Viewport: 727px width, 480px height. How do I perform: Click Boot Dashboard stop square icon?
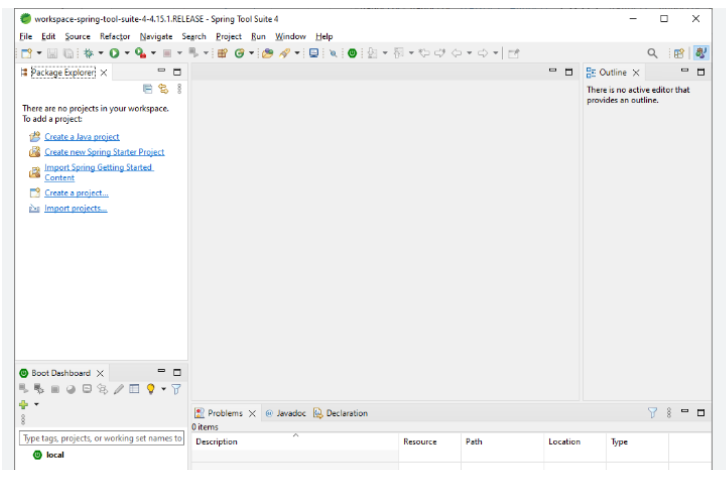click(x=55, y=389)
